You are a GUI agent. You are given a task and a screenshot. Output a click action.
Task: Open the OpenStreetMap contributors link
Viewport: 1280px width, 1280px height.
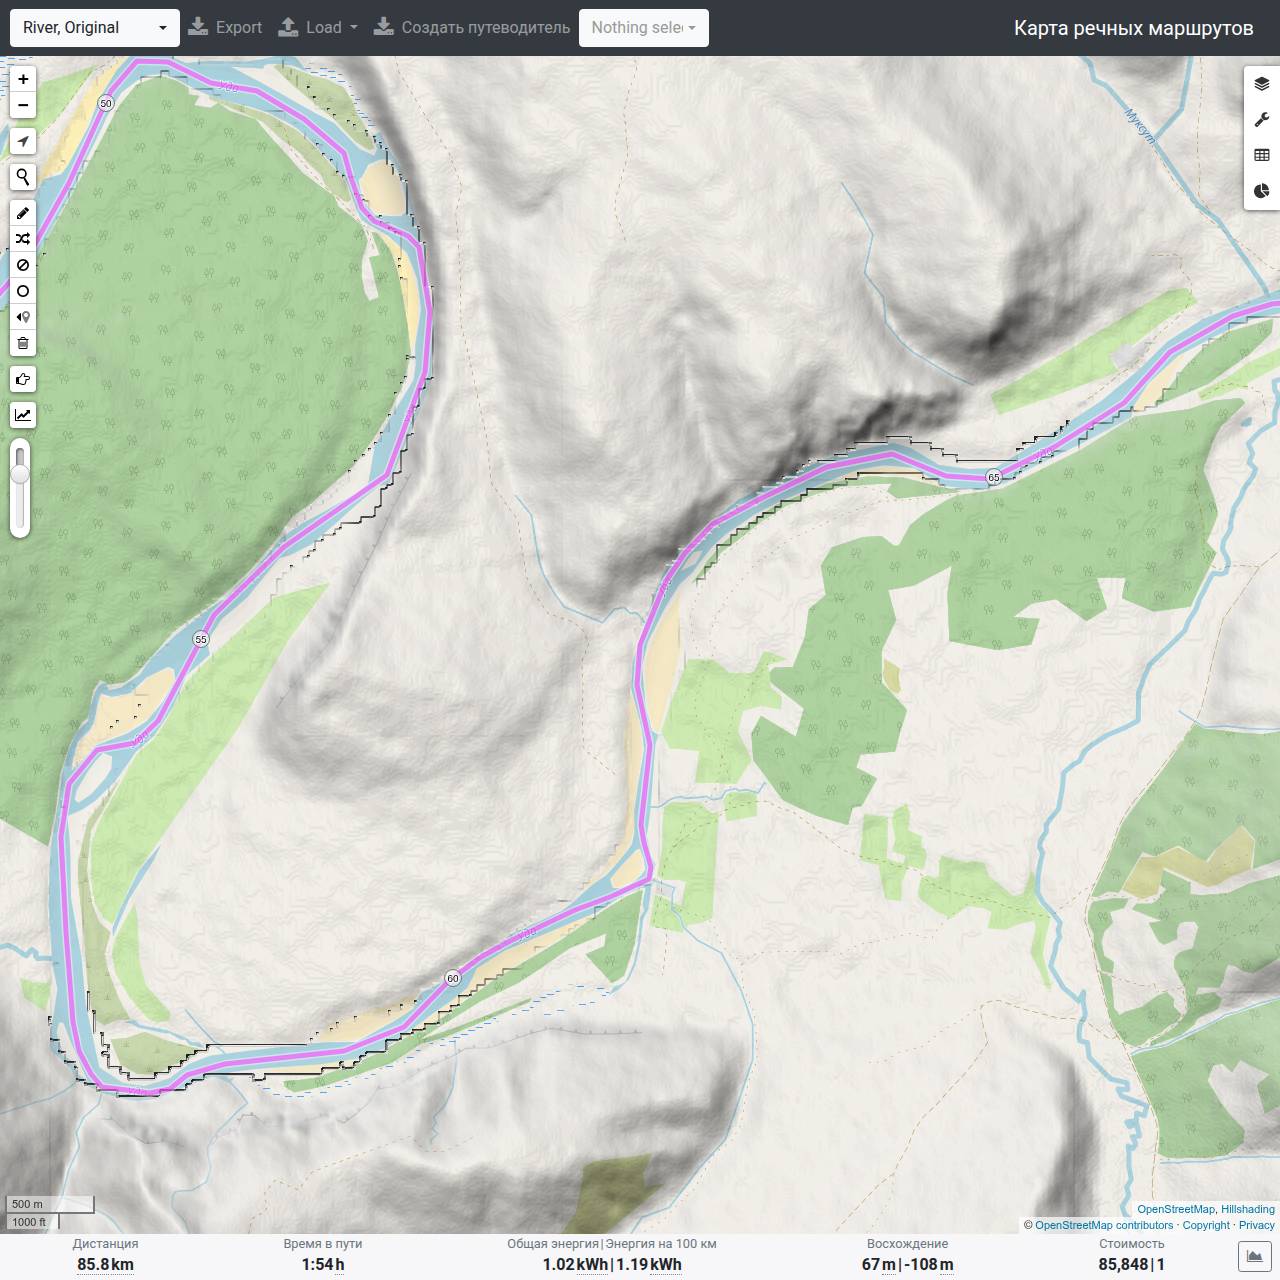[1104, 1225]
